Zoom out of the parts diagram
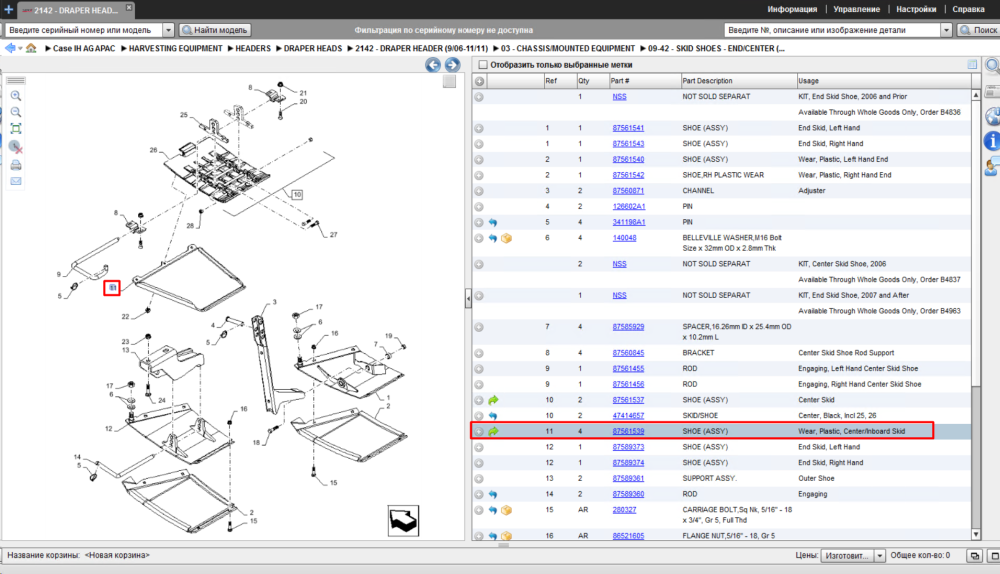This screenshot has height=574, width=1000. click(16, 112)
